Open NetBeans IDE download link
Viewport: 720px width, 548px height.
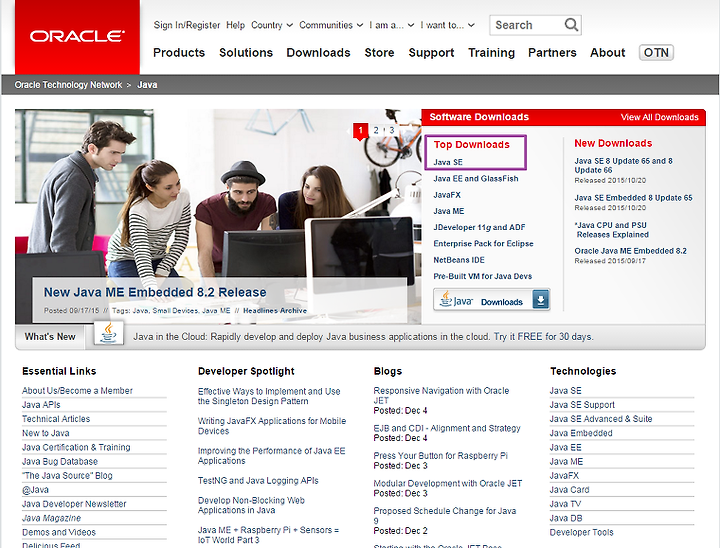coord(459,260)
